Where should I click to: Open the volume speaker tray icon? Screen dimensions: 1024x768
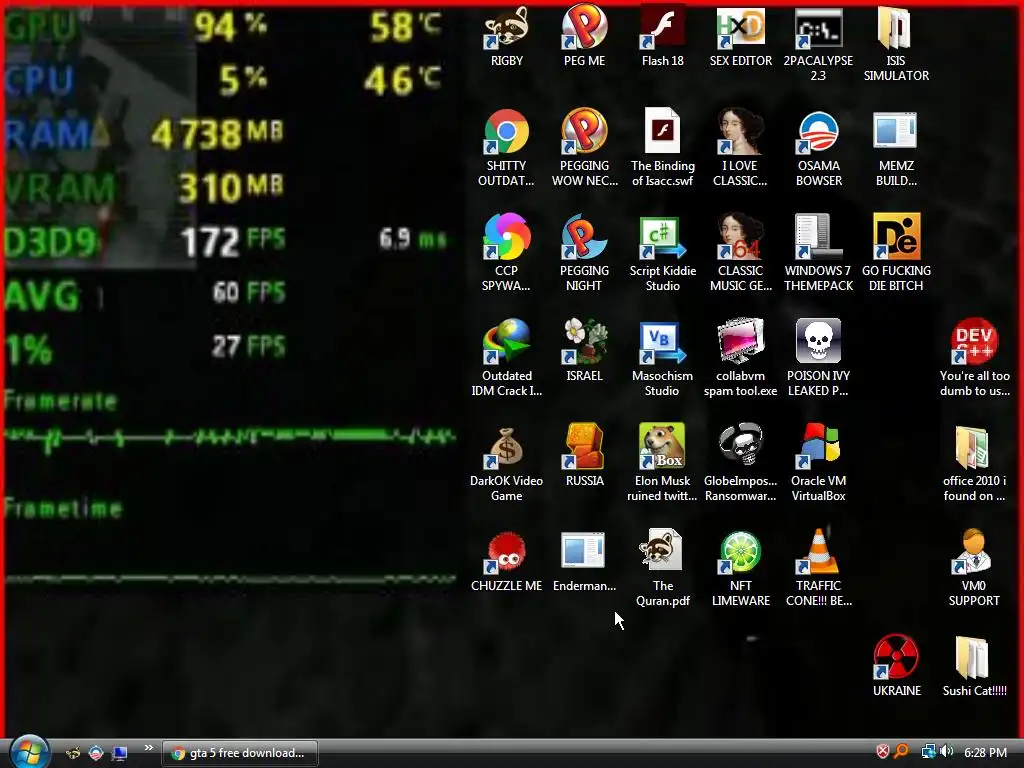[x=946, y=752]
